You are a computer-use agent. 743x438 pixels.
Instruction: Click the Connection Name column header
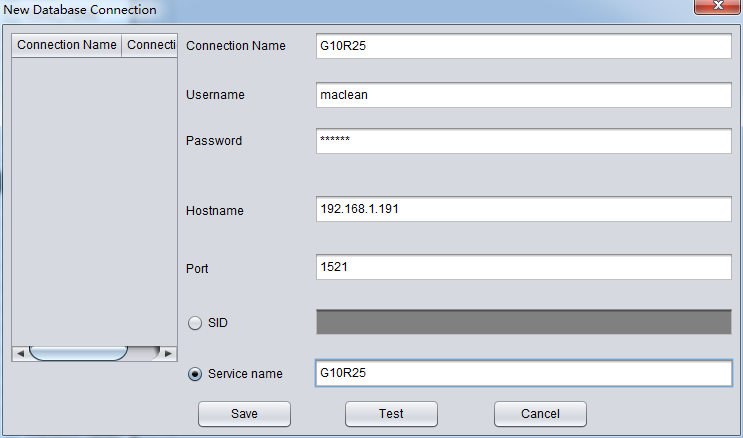(x=66, y=45)
